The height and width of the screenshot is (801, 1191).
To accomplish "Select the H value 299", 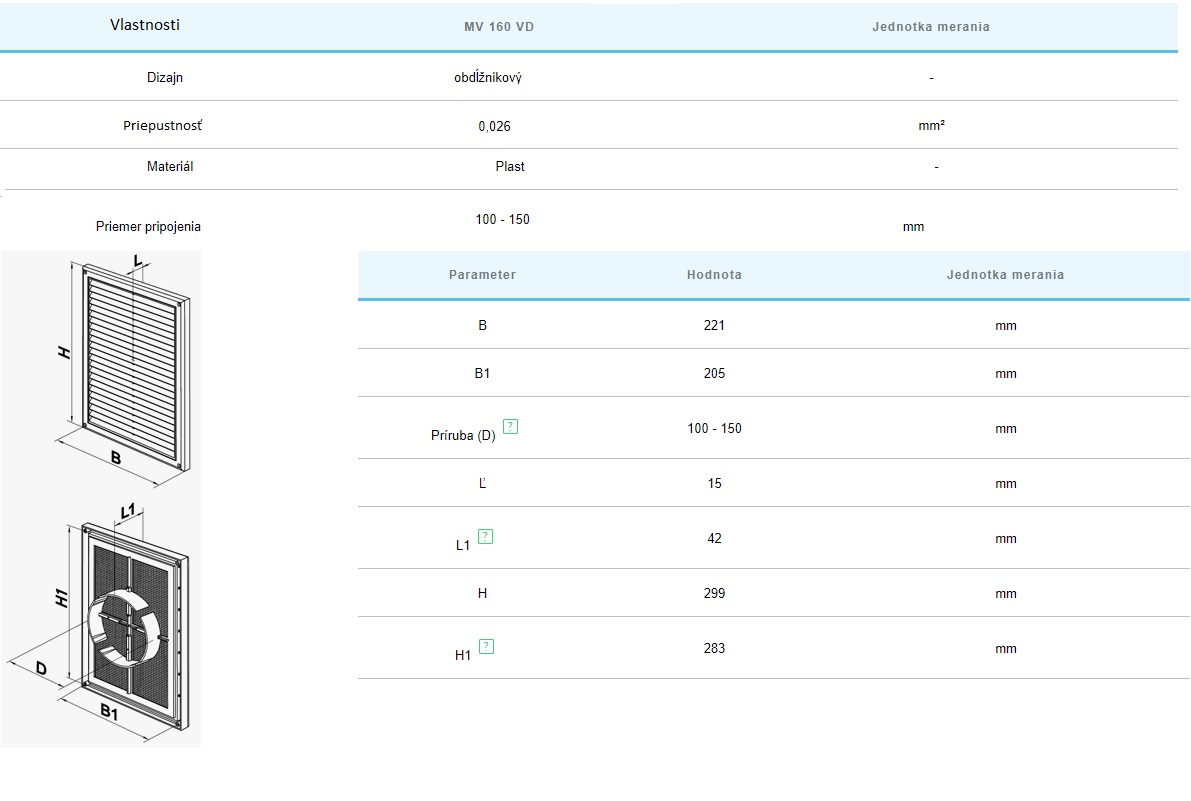I will 714,594.
